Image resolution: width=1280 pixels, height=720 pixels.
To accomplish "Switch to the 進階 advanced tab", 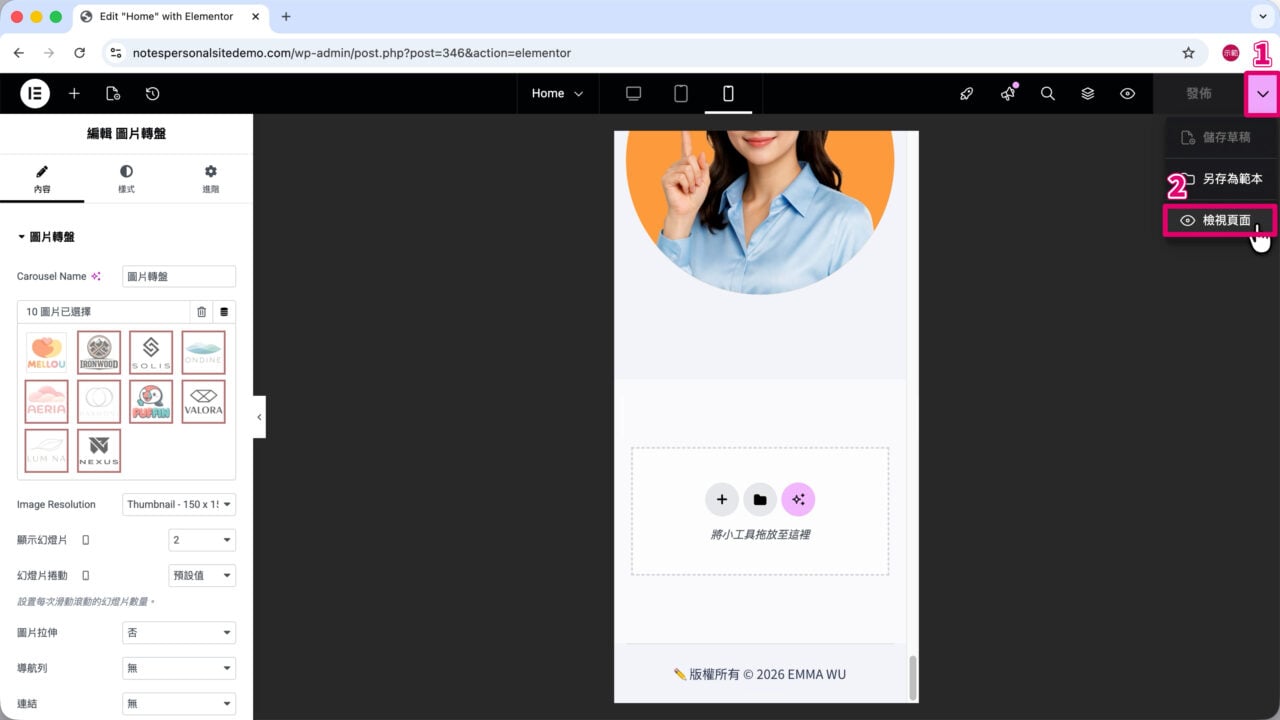I will point(210,180).
